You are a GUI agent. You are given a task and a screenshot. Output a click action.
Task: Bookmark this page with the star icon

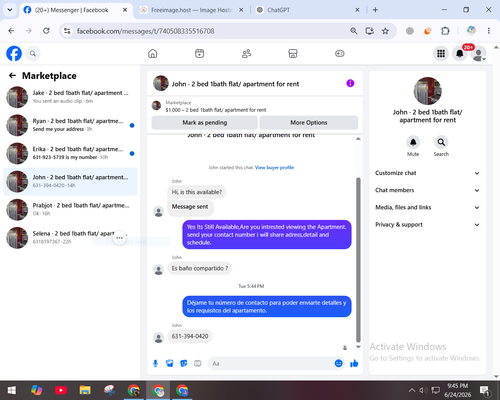tap(385, 31)
